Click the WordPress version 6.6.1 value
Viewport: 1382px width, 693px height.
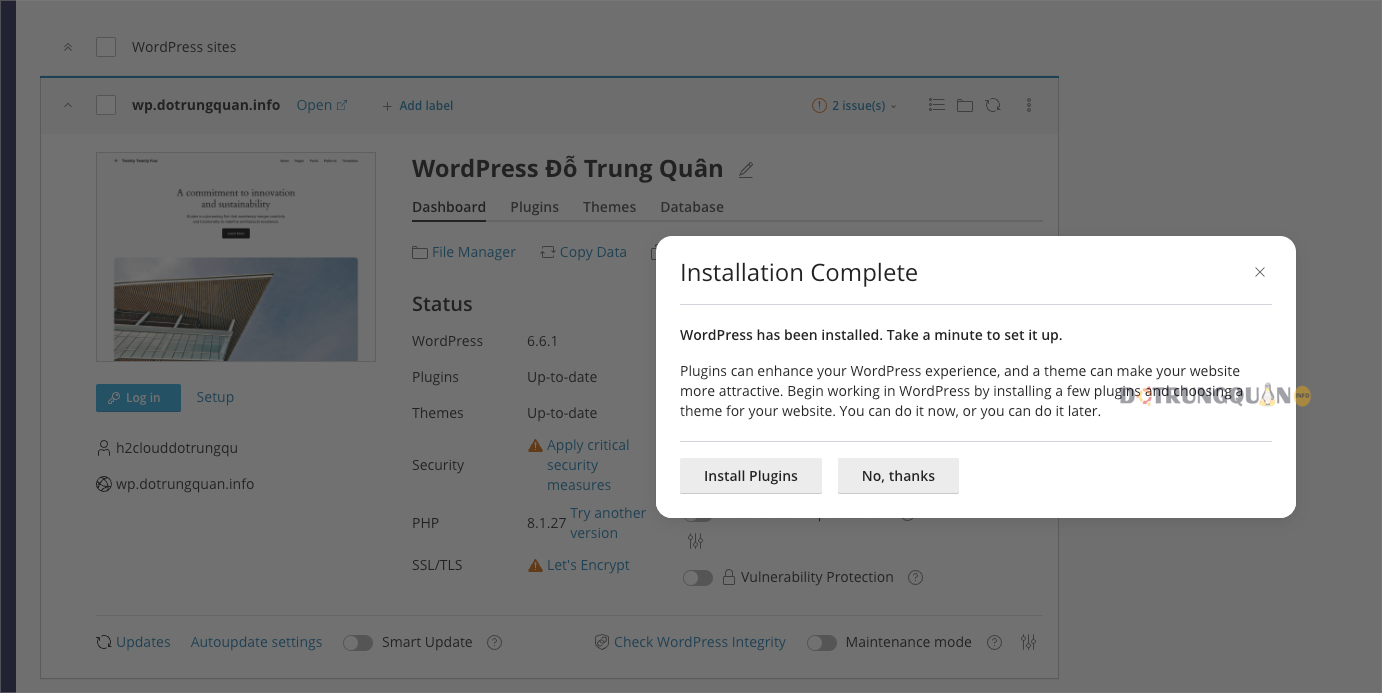[542, 341]
